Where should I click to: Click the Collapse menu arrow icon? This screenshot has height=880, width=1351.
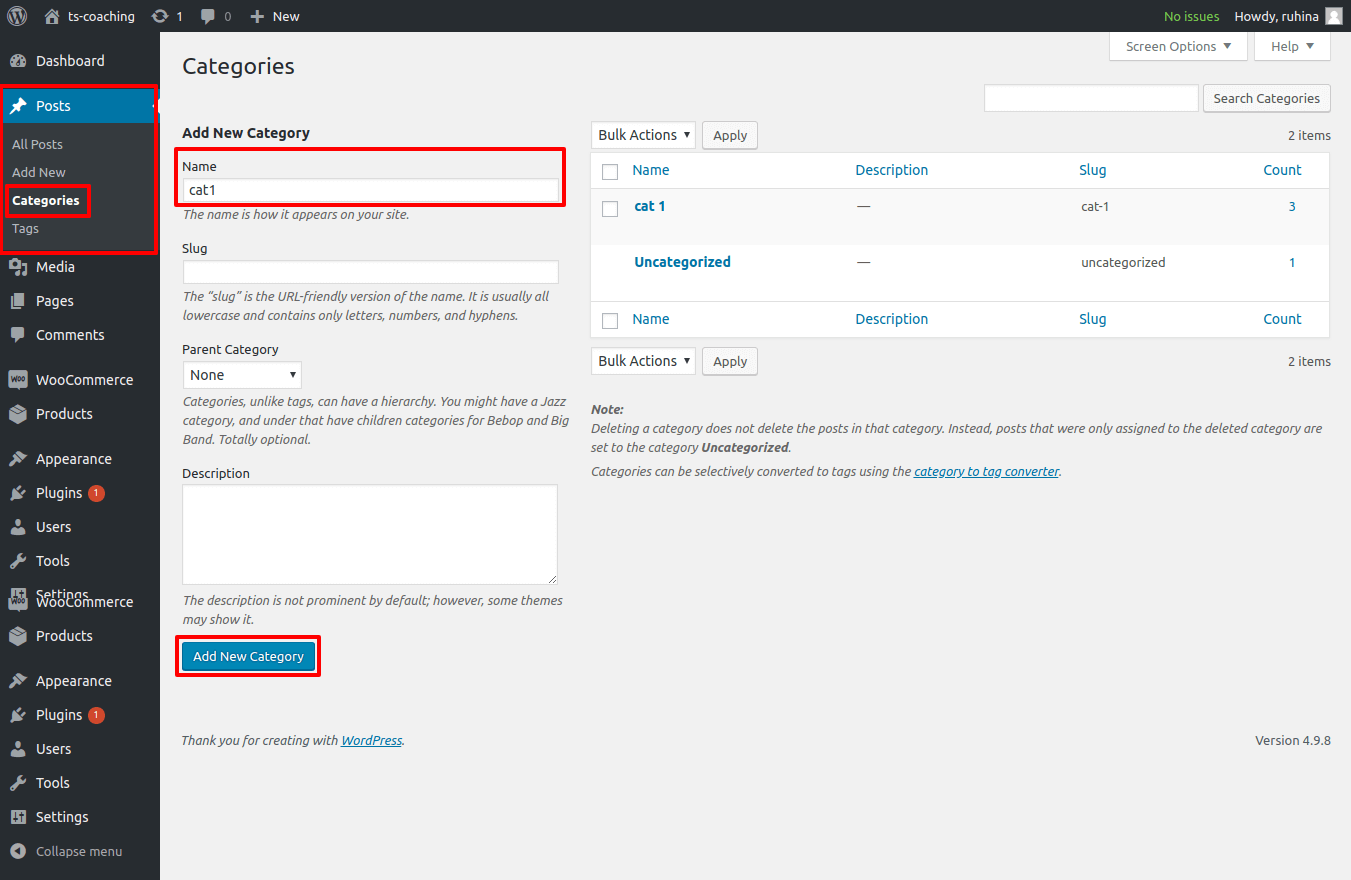pos(18,851)
